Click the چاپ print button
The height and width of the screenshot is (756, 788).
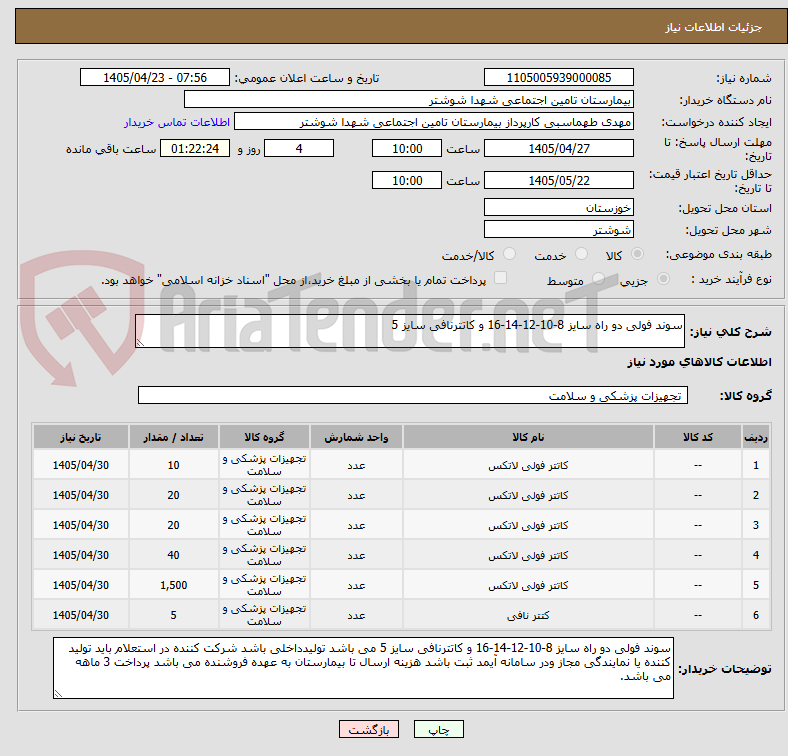tap(439, 729)
